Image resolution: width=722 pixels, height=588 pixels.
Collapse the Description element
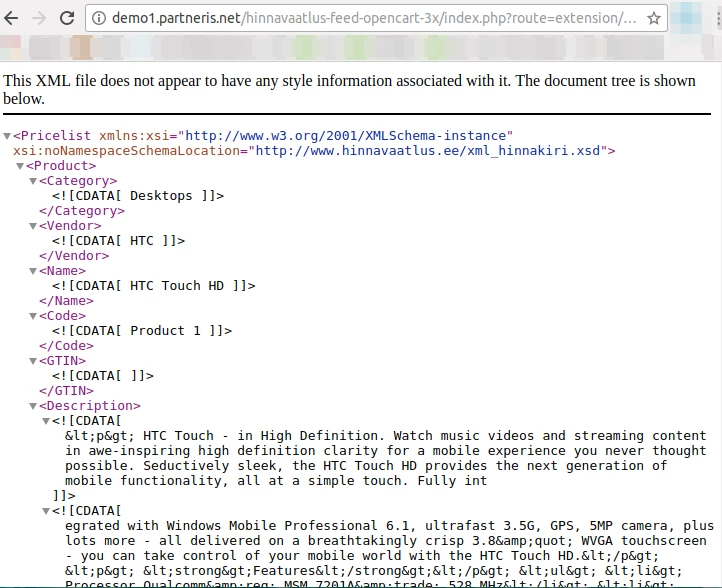tap(33, 406)
